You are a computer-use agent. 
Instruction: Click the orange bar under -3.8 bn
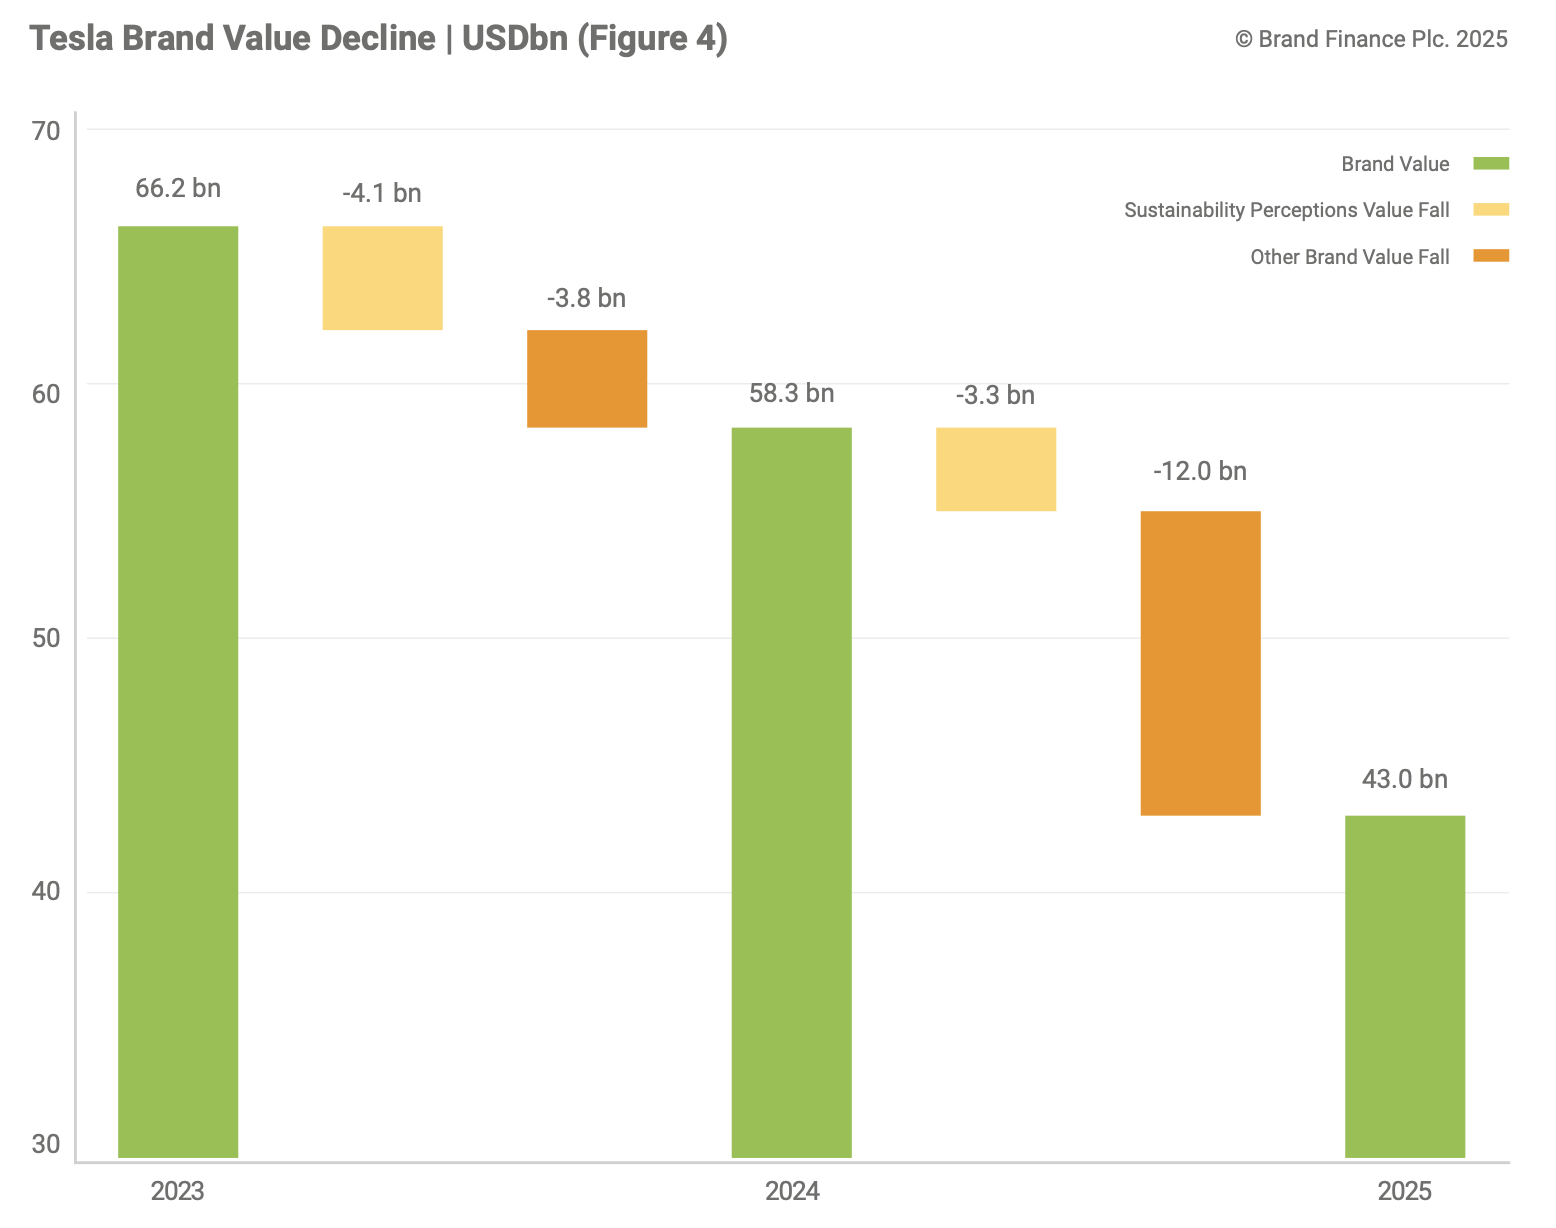587,378
